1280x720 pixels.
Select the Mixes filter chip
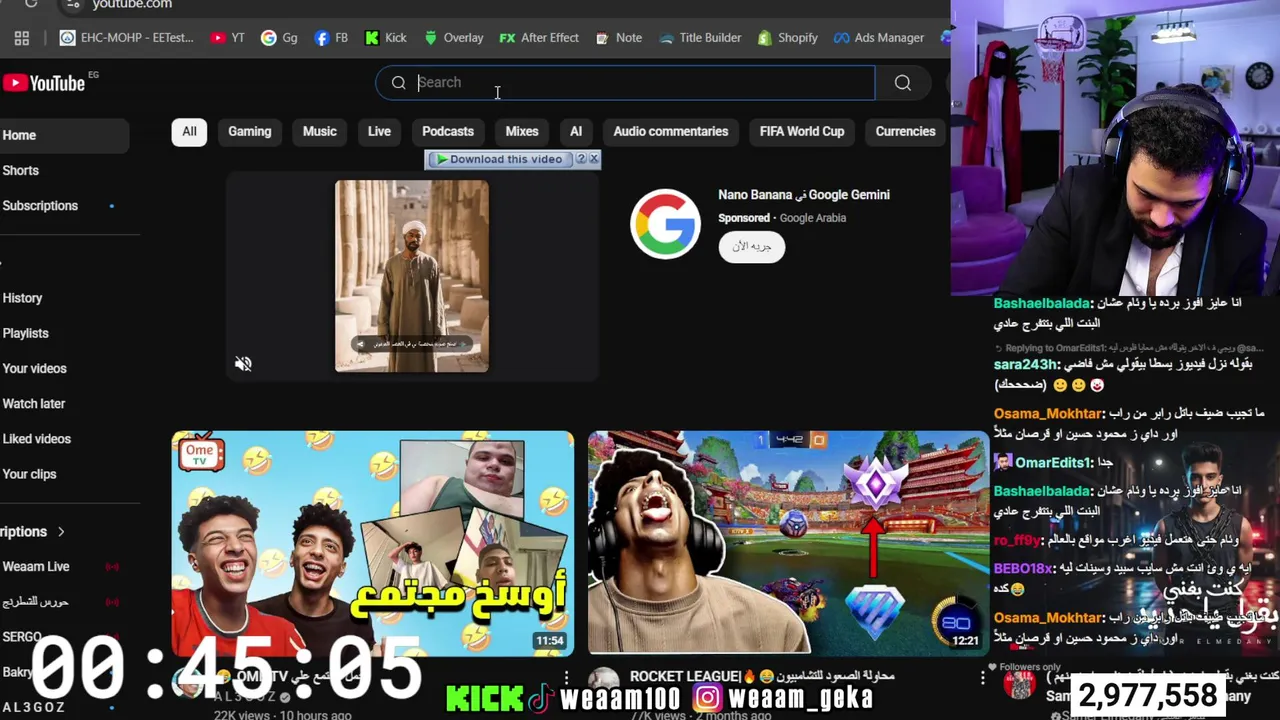point(522,132)
